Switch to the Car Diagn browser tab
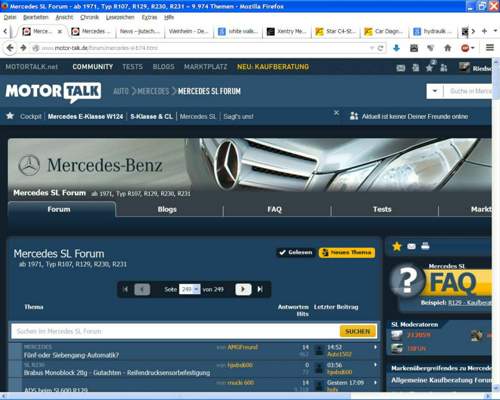The width and height of the screenshot is (500, 400). point(384,31)
